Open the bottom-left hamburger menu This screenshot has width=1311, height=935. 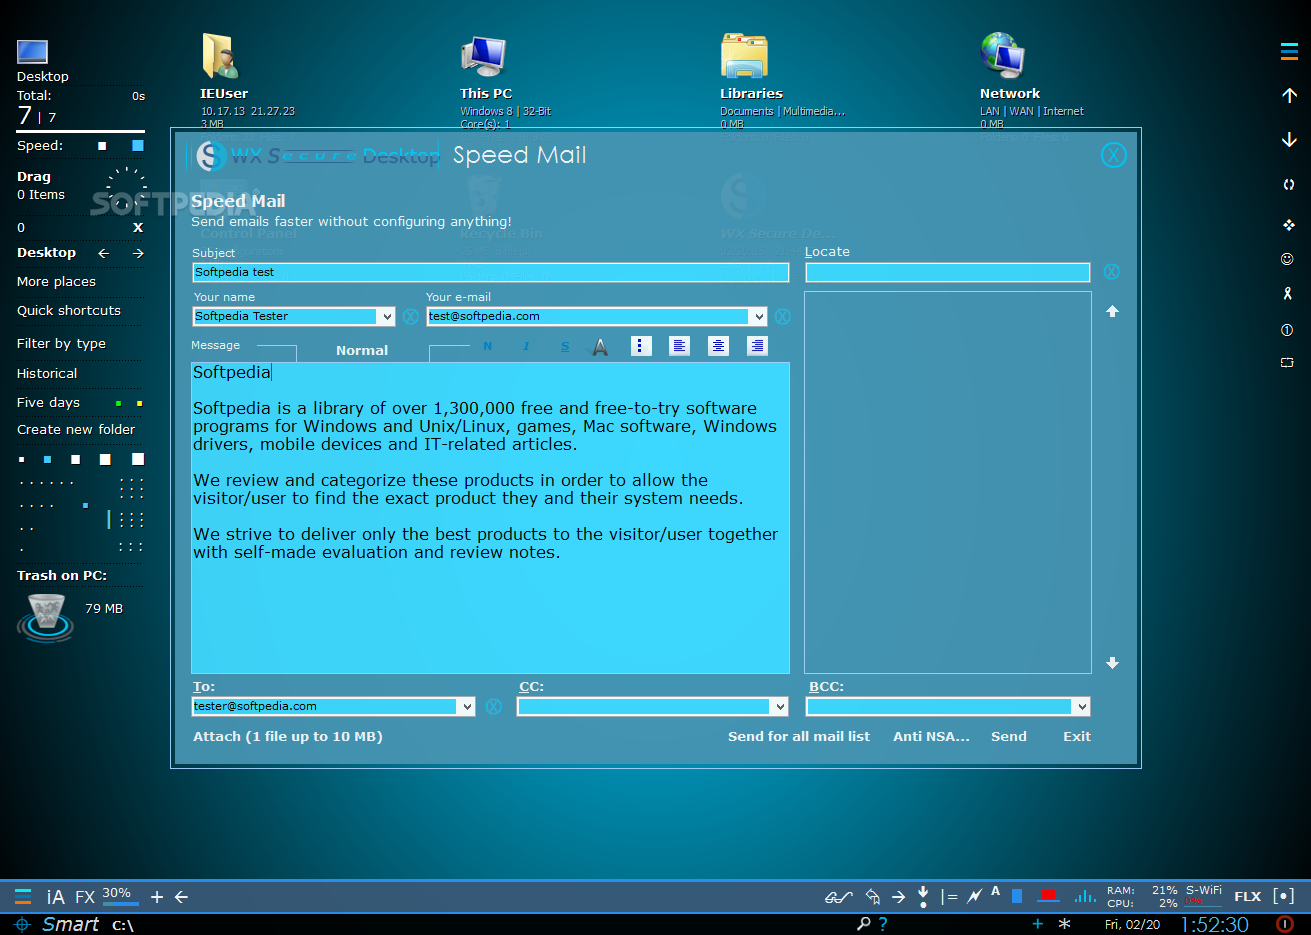click(x=23, y=897)
